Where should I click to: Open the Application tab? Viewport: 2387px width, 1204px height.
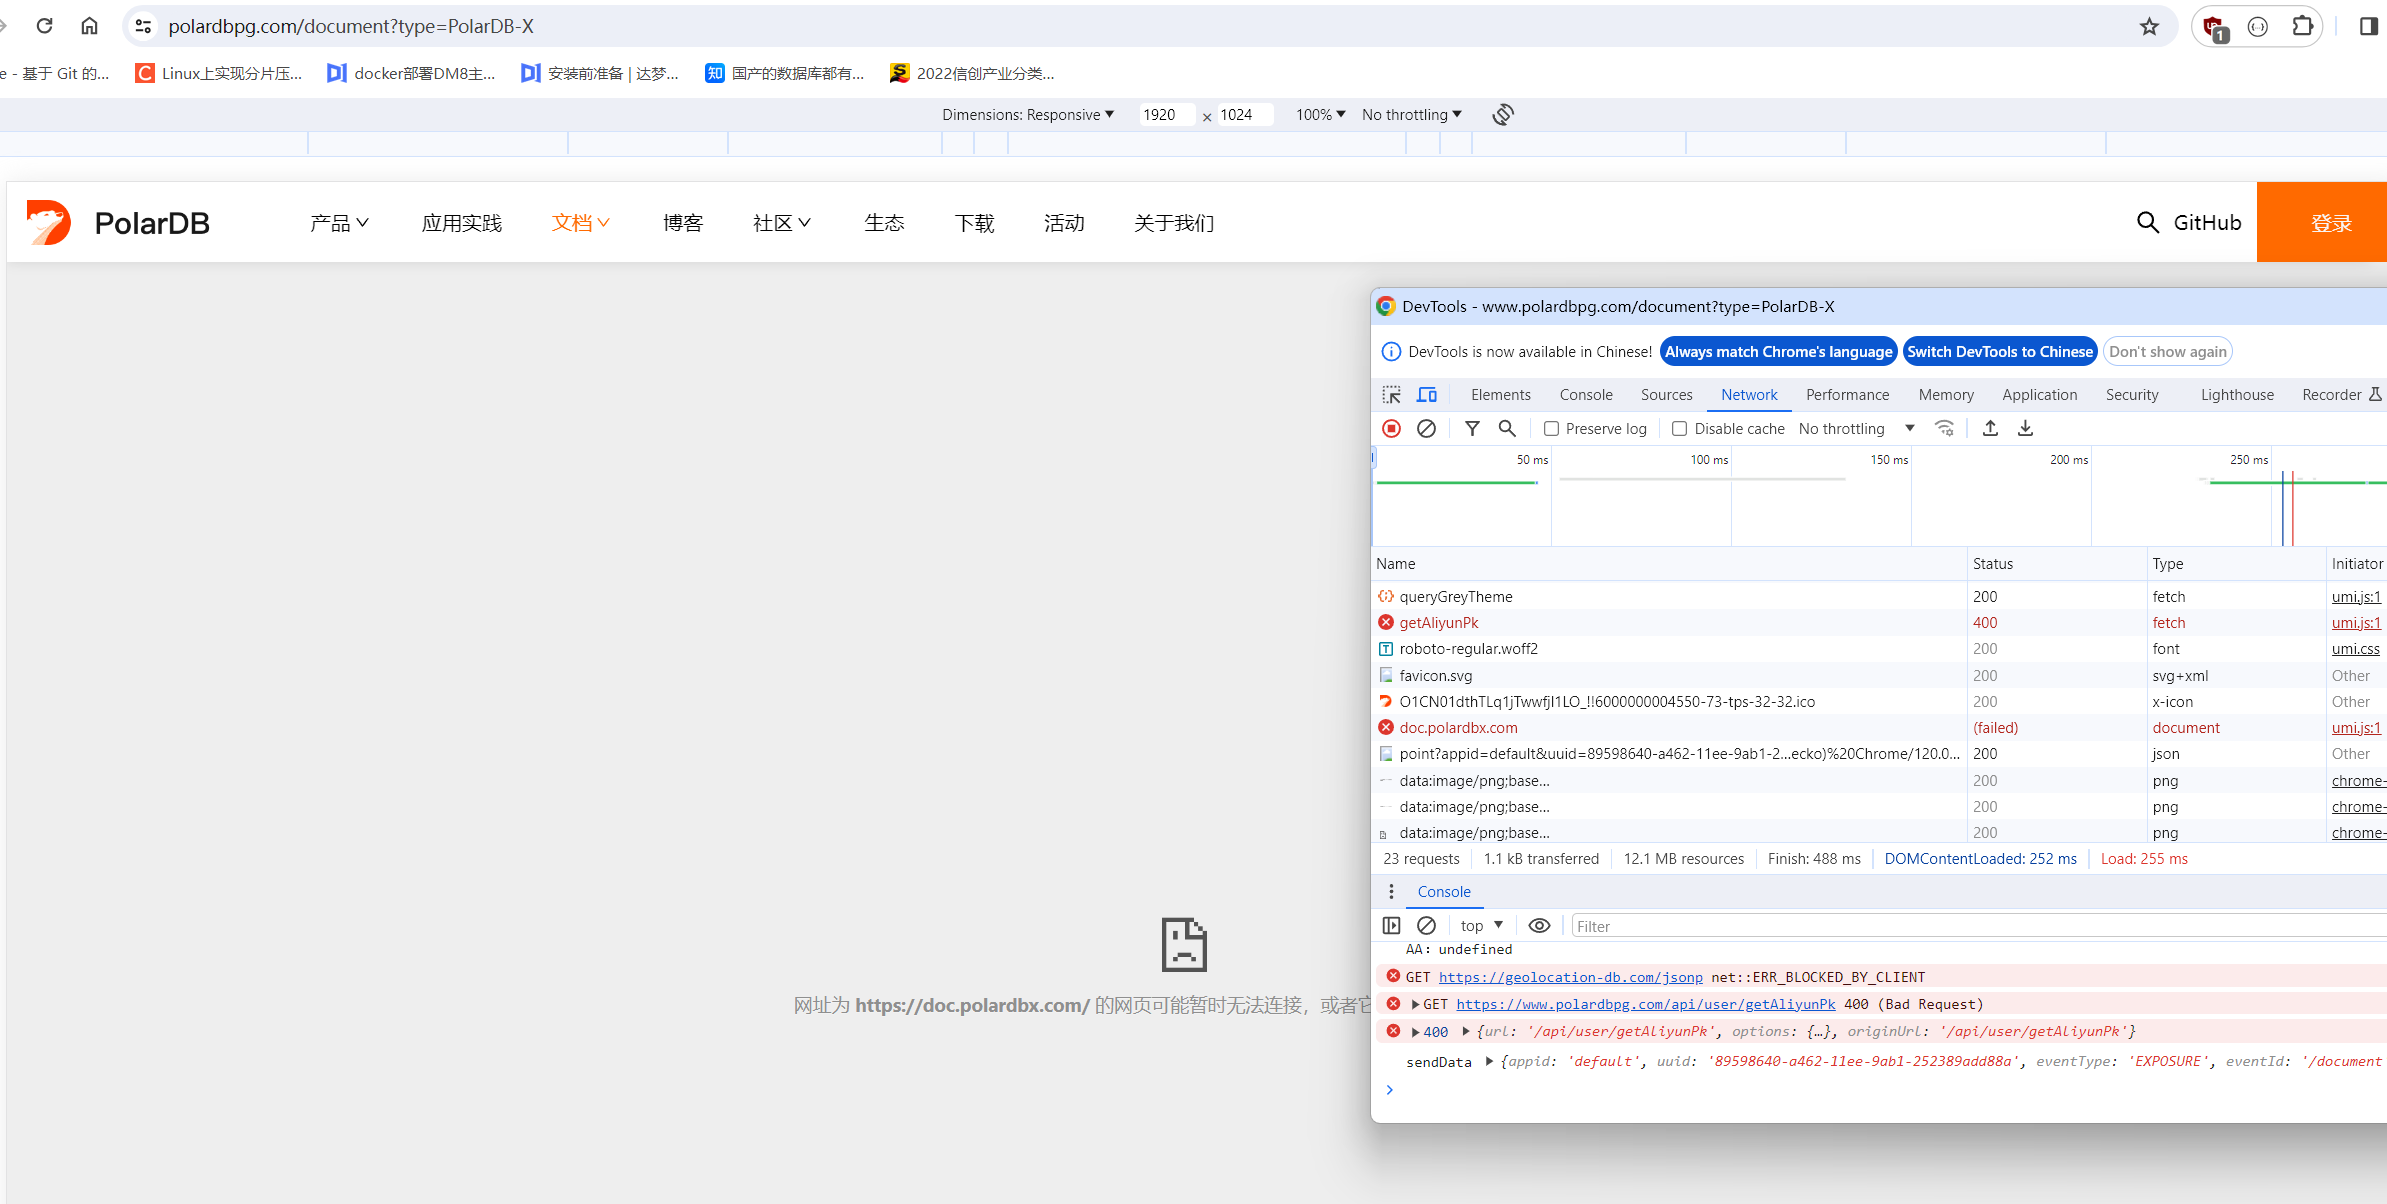(2039, 395)
